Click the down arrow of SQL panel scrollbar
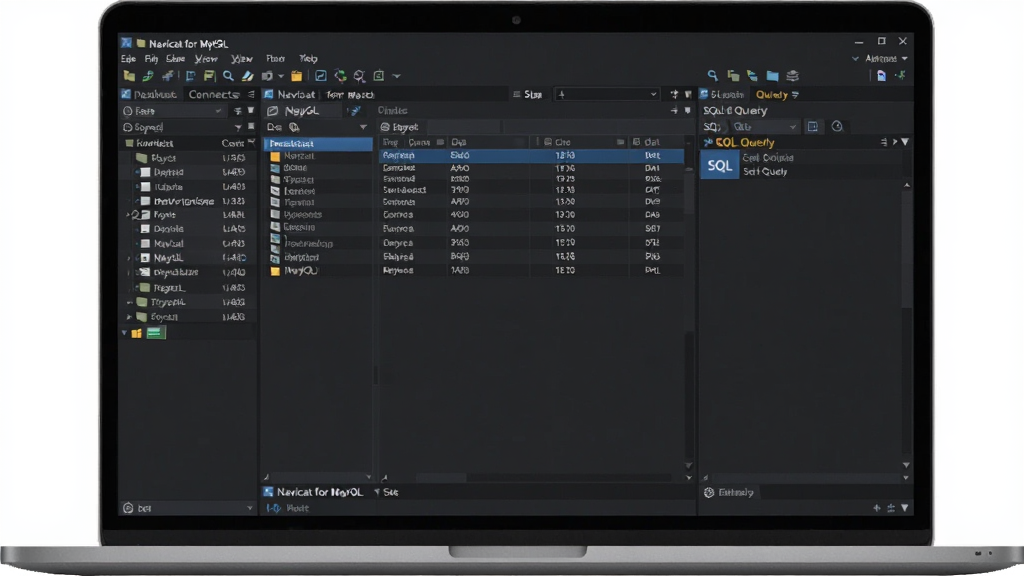Viewport: 1024px width, 576px height. pos(906,465)
